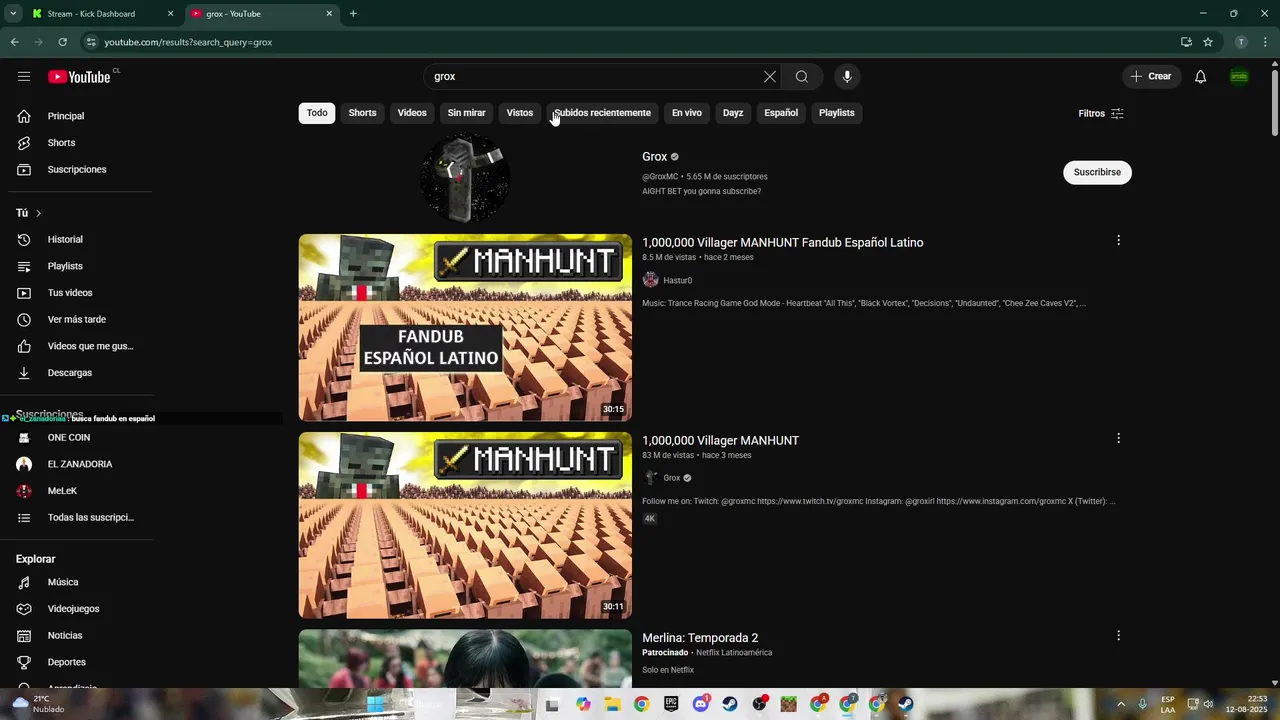Open the Hastur0 channel link

coord(677,281)
